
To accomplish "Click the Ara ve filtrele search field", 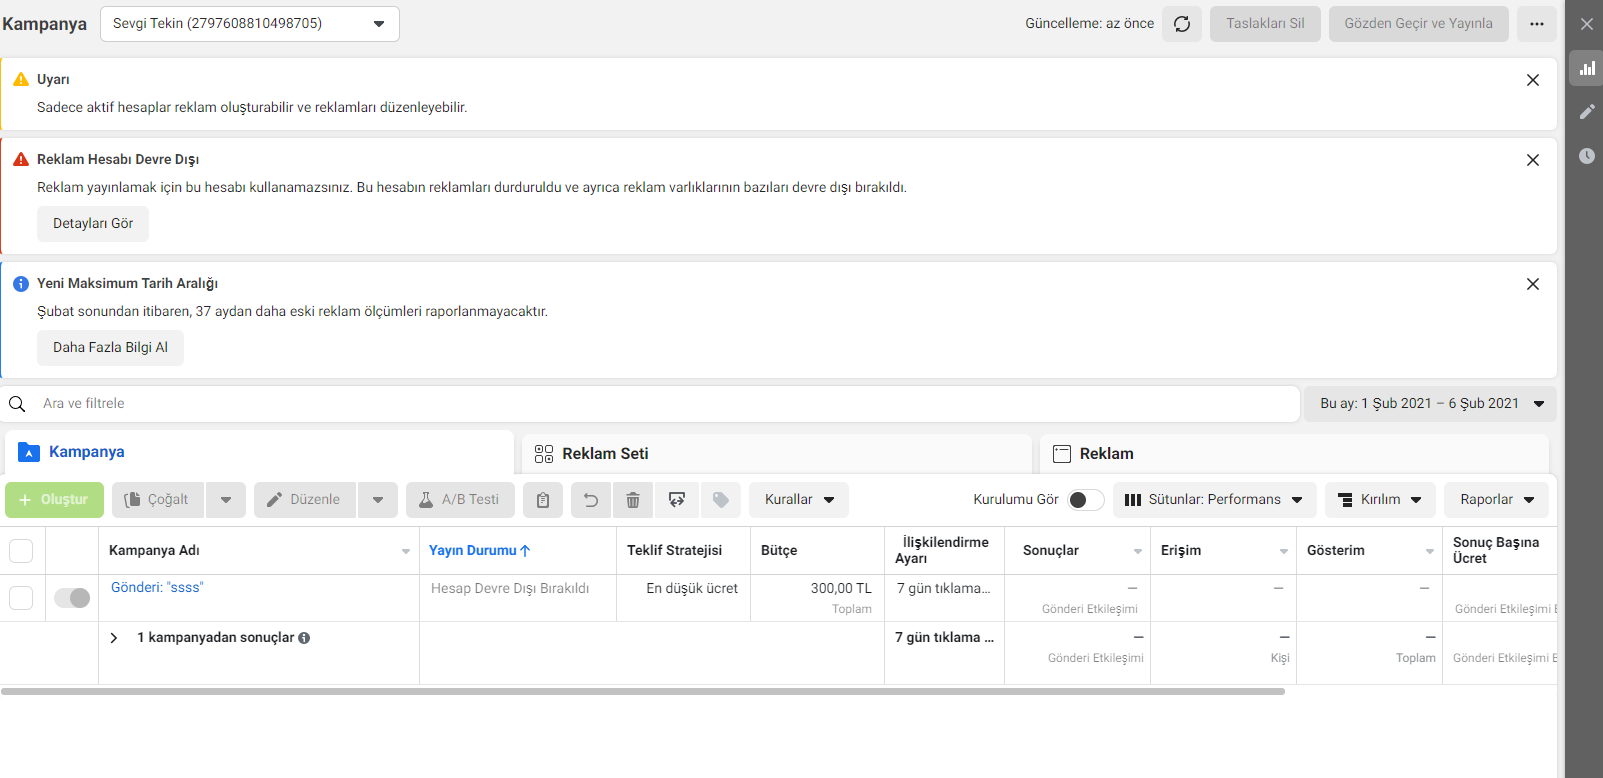I will 650,404.
